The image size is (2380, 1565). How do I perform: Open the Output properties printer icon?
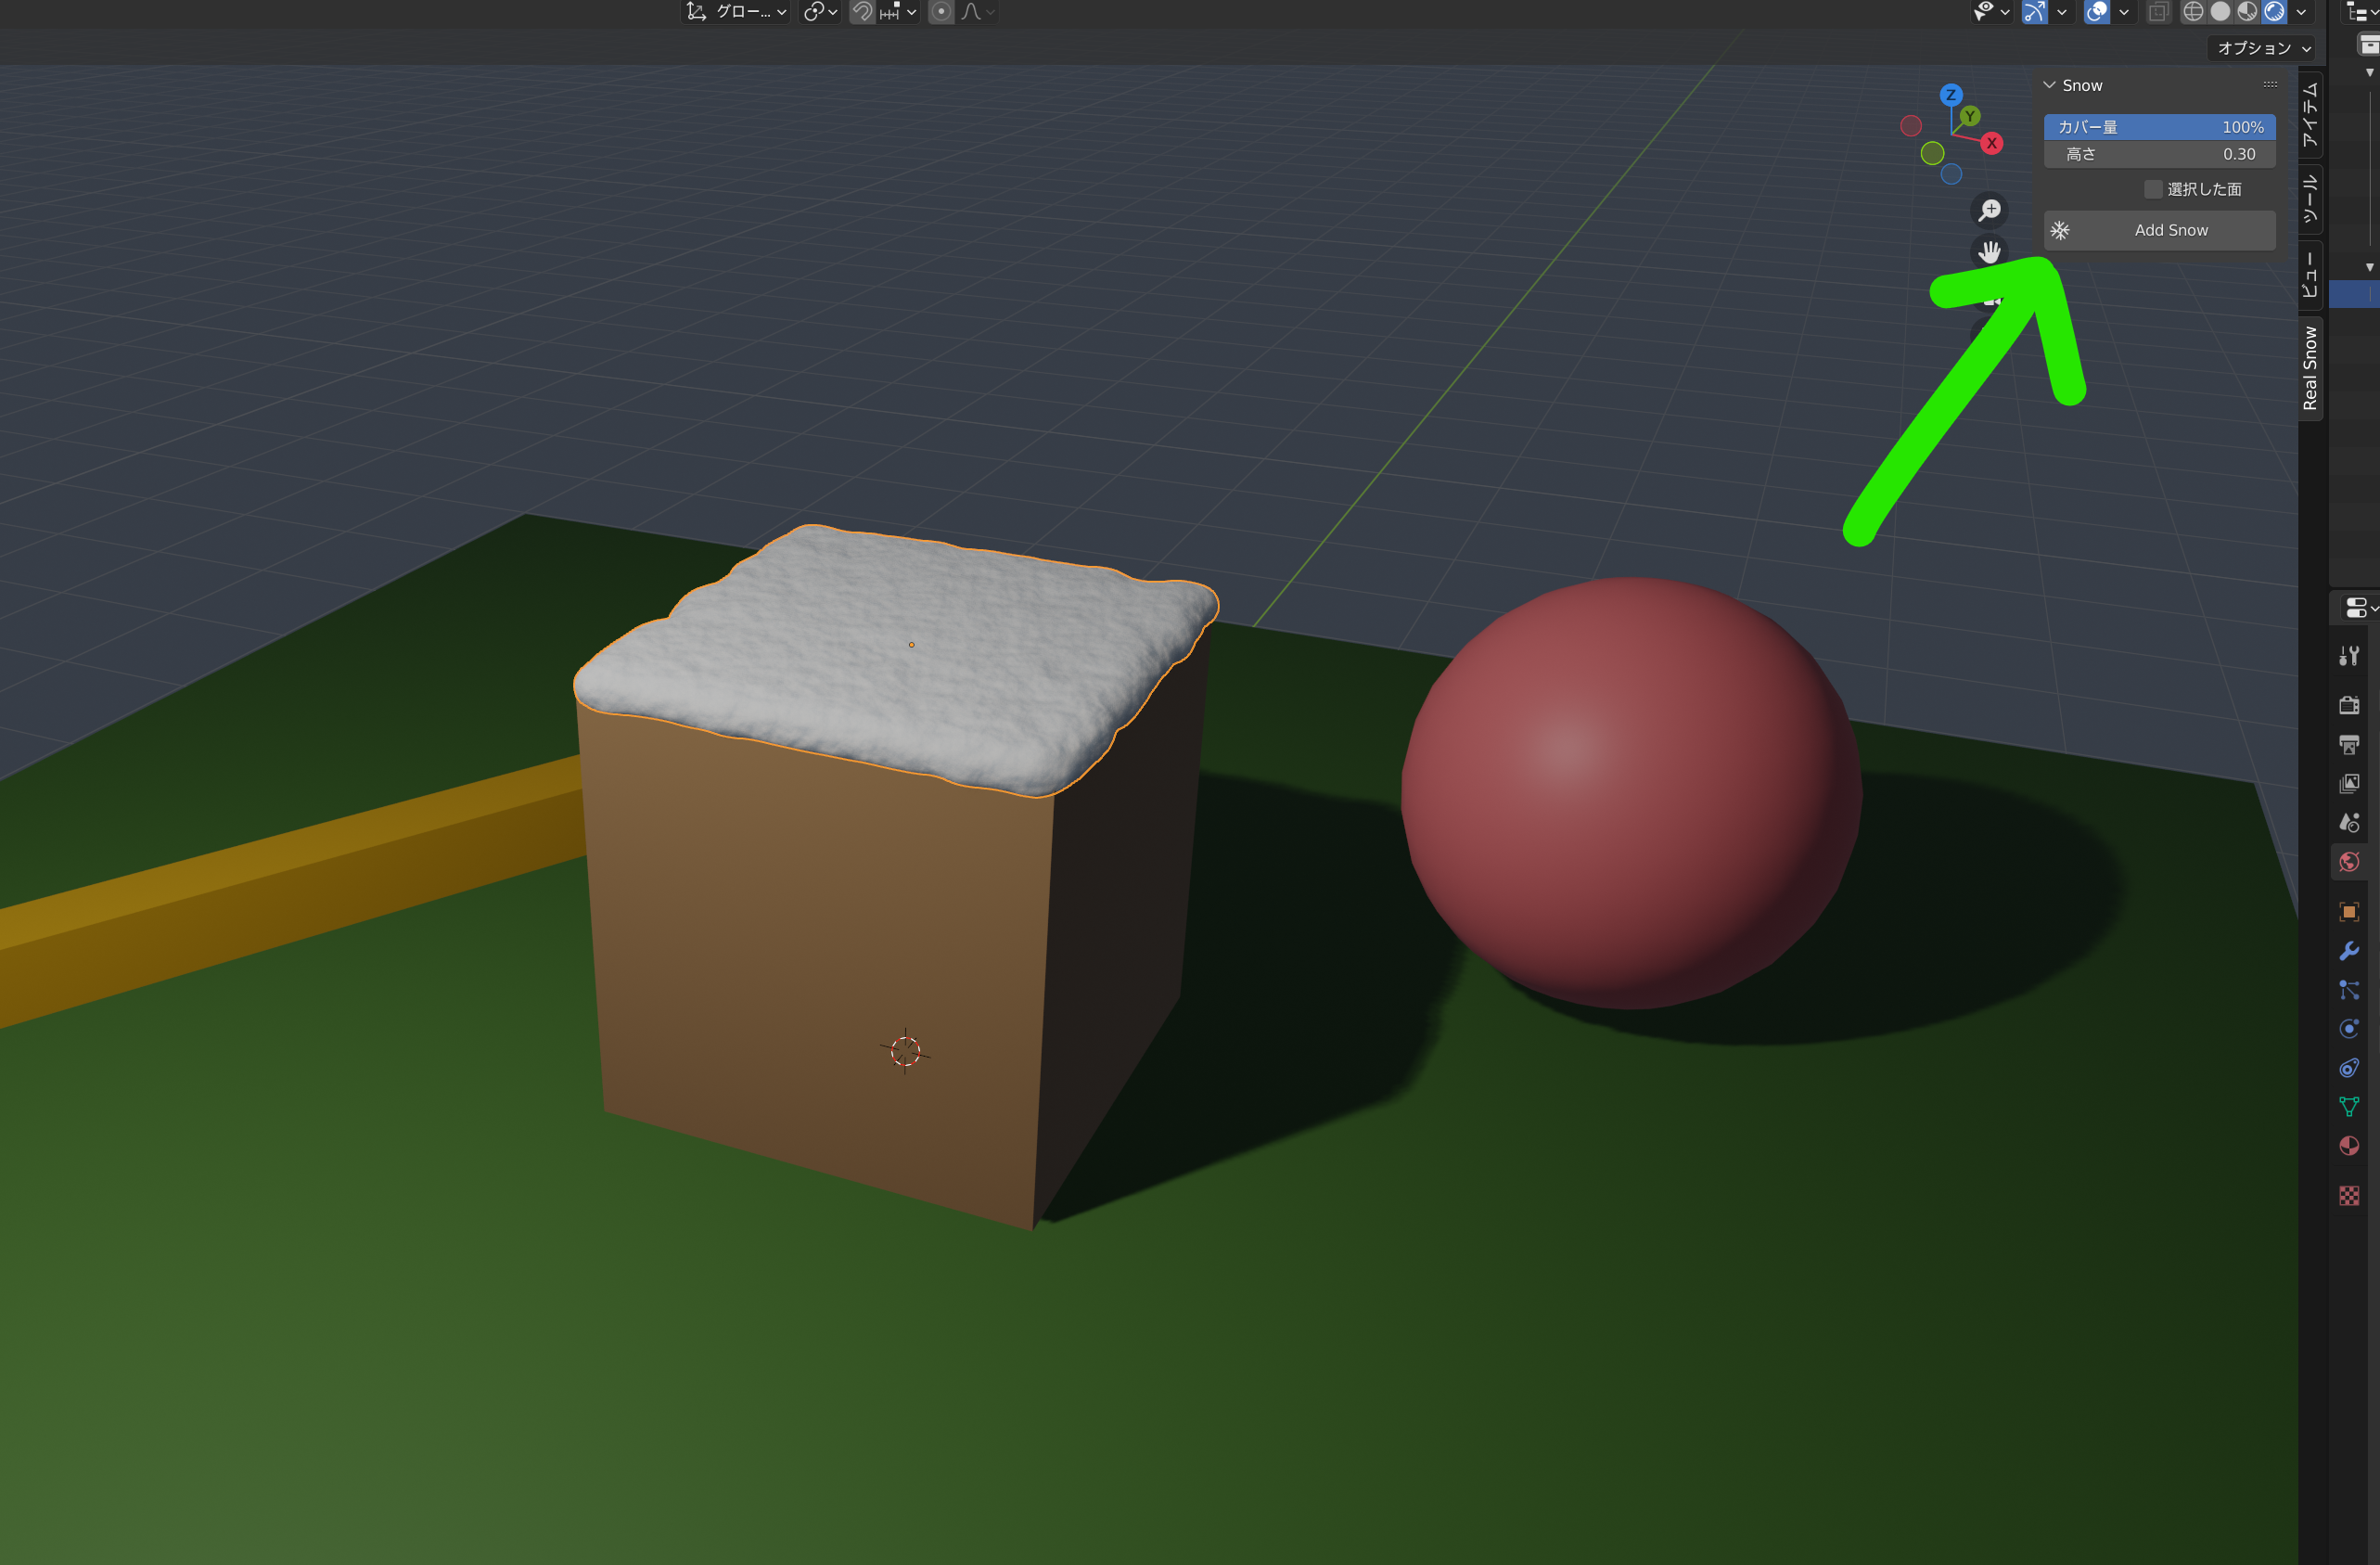coord(2348,744)
